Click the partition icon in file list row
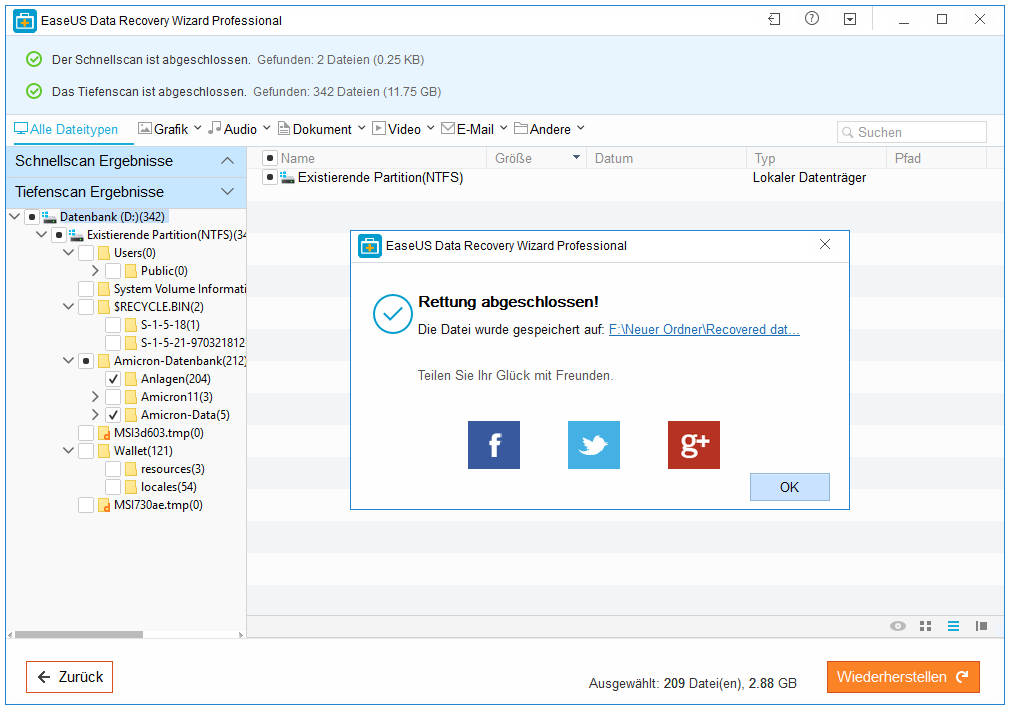The height and width of the screenshot is (712, 1010). (x=287, y=177)
